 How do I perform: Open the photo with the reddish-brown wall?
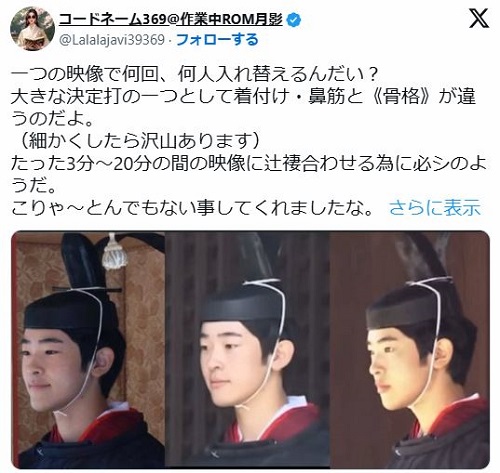click(x=410, y=350)
